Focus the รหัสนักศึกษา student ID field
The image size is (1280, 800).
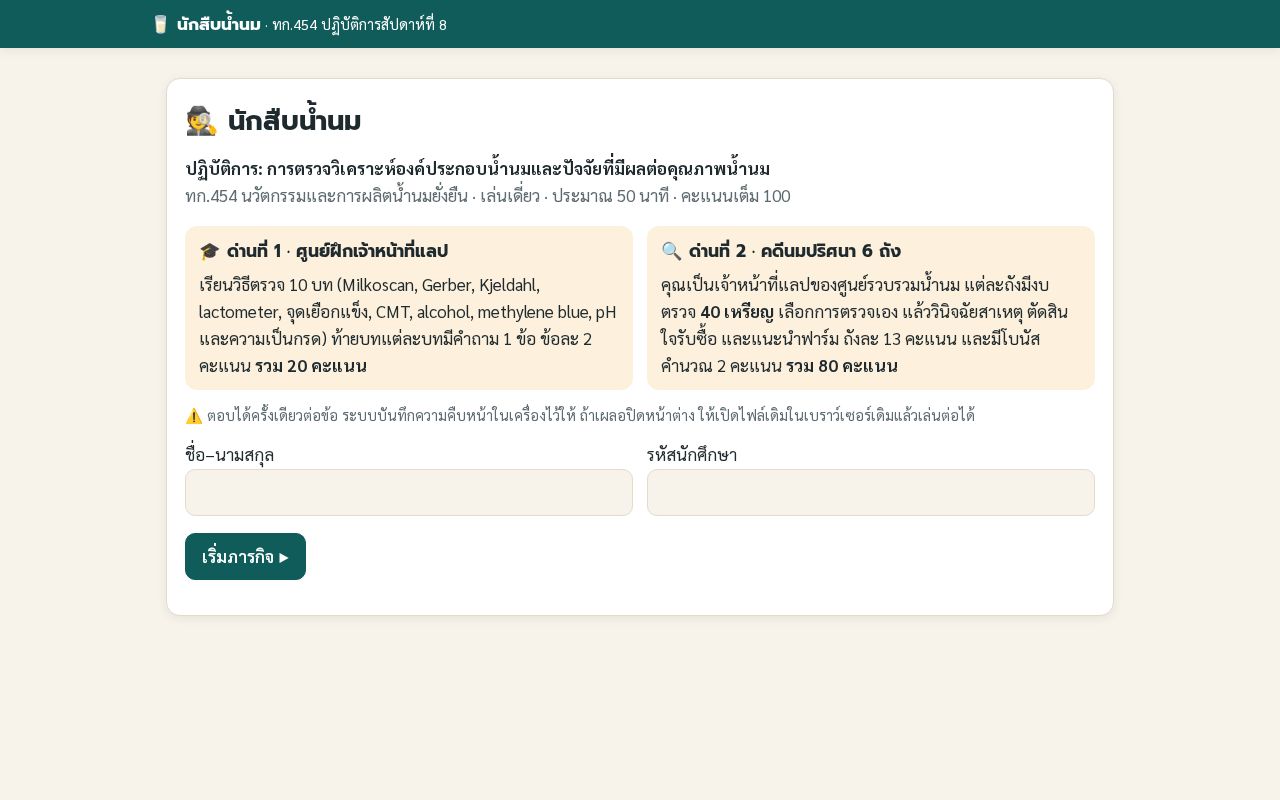871,493
